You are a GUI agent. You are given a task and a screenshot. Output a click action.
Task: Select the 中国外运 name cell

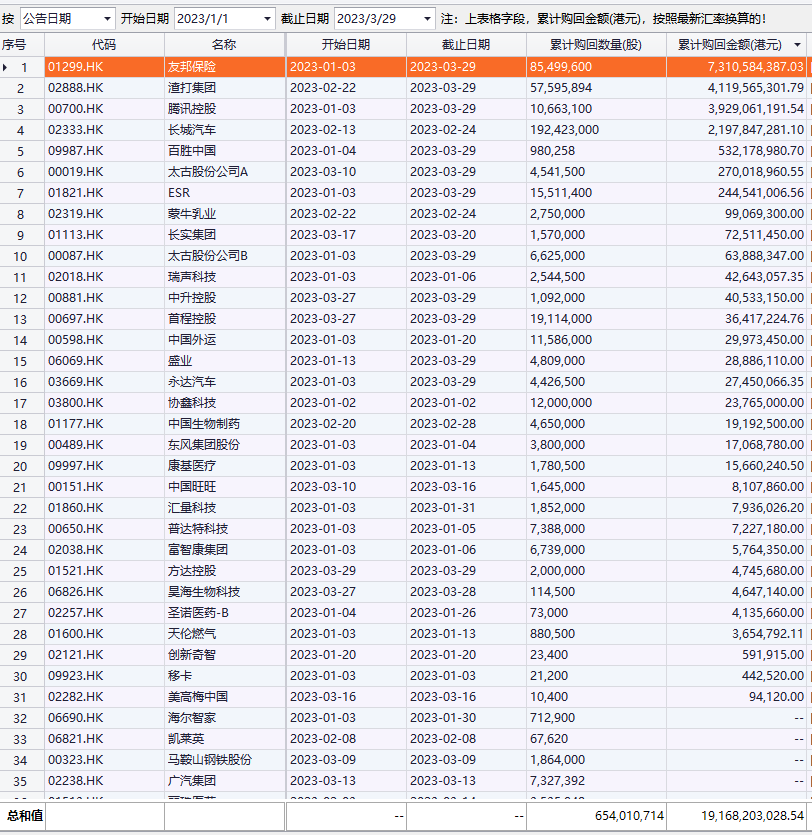coord(224,340)
